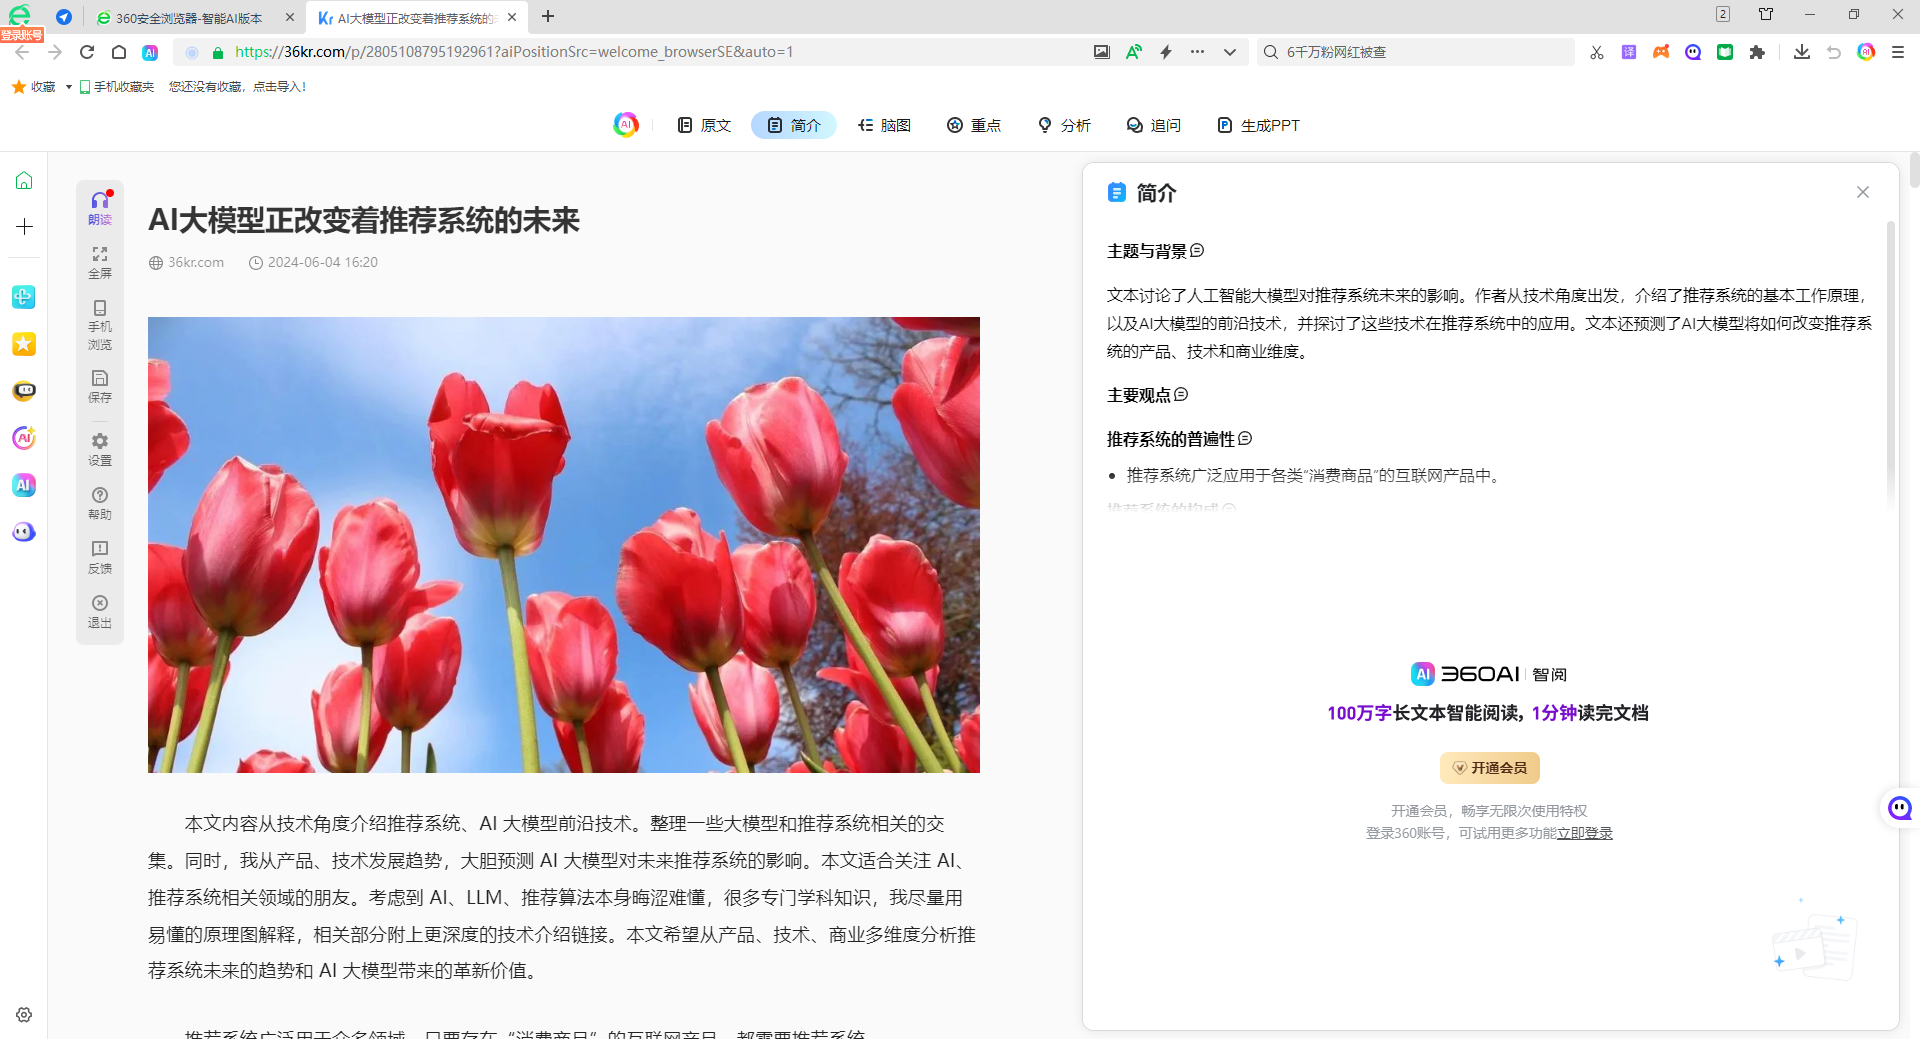The image size is (1920, 1040).
Task: Toggle full-screen with the 全屏 sidebar icon
Action: 100,262
